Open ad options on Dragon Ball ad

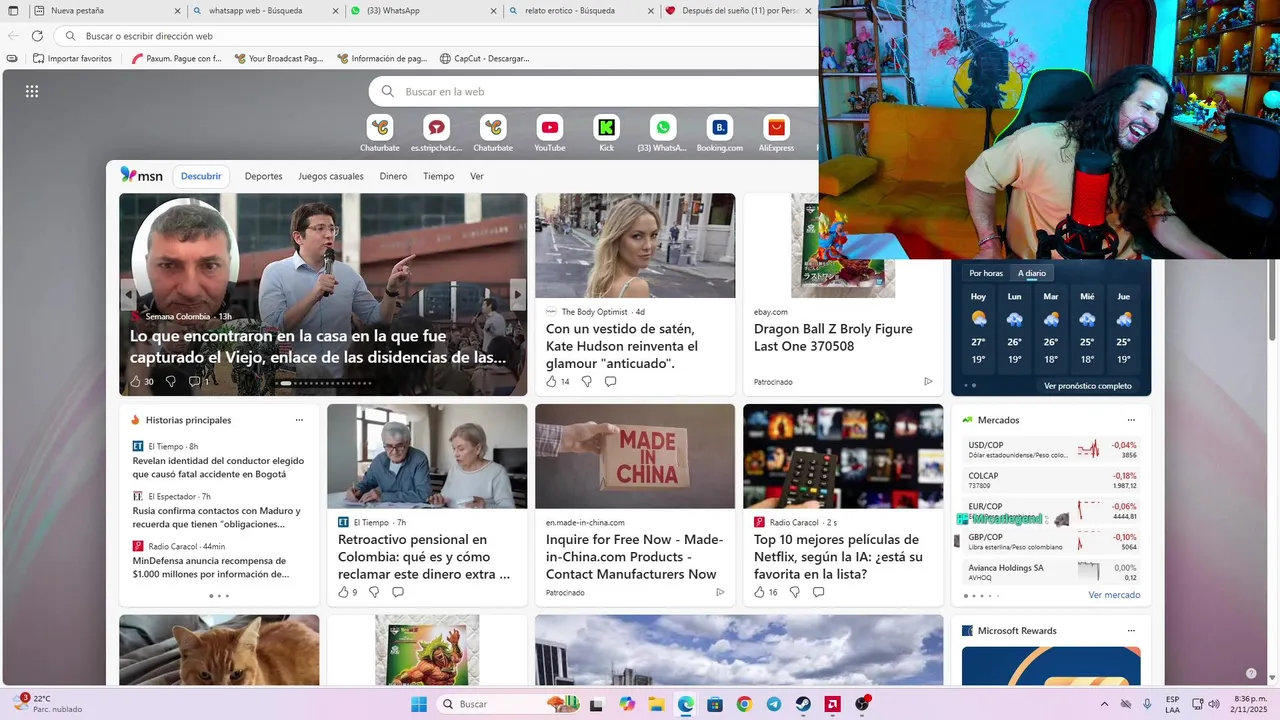(x=928, y=381)
